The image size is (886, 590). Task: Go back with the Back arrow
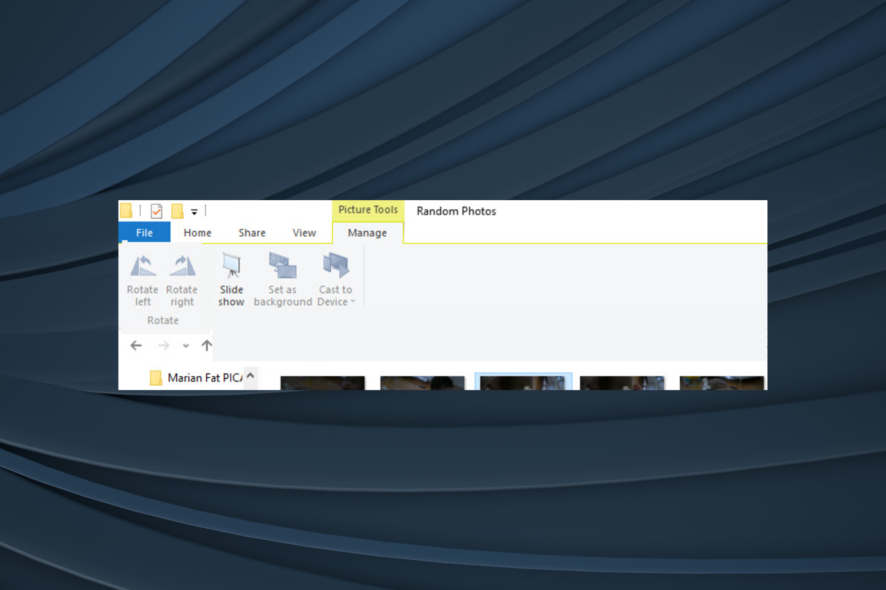[136, 345]
